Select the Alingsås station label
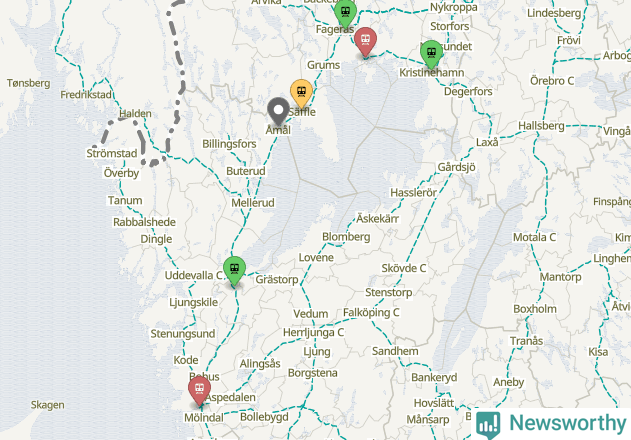Viewport: 631px width, 440px height. click(260, 364)
